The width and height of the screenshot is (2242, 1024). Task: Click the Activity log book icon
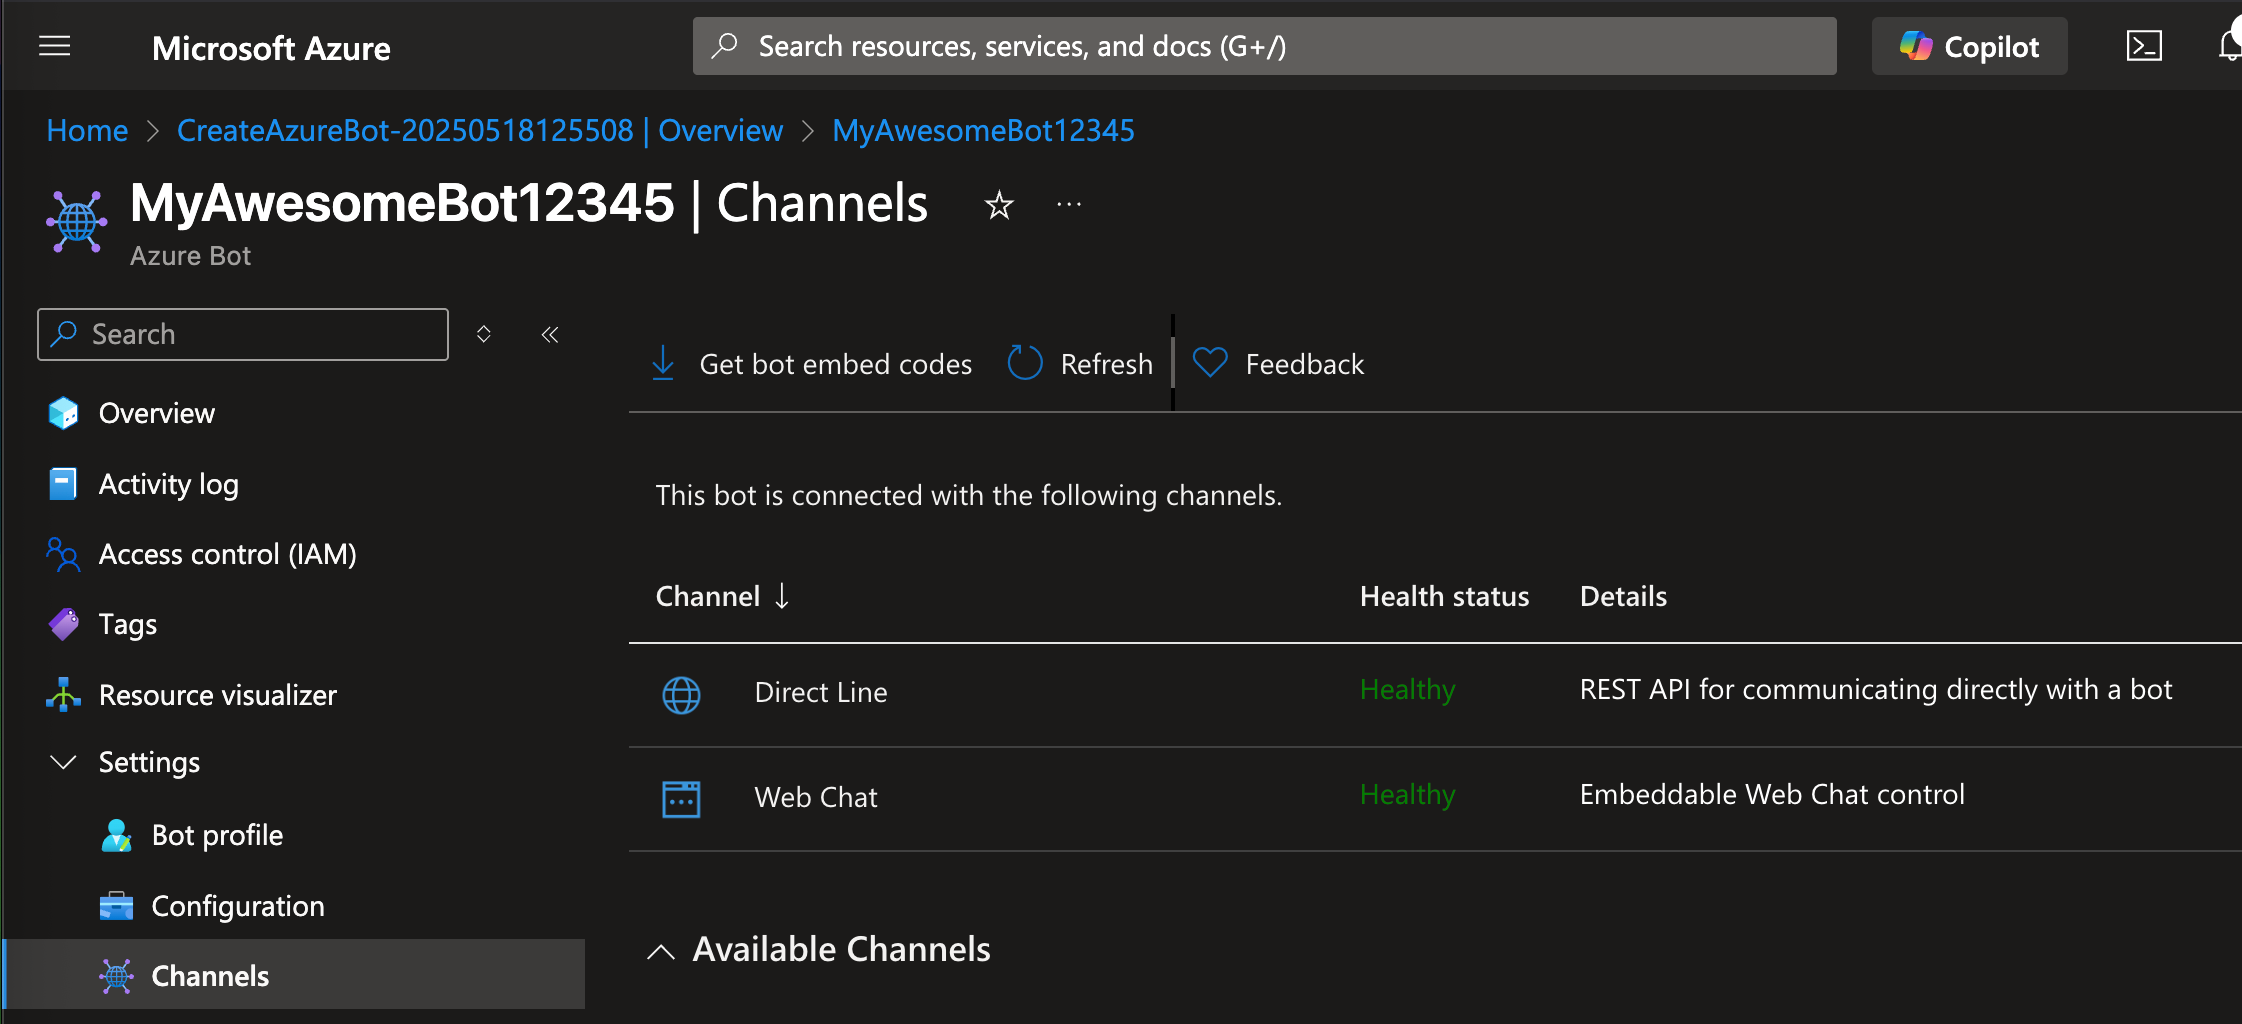[63, 484]
